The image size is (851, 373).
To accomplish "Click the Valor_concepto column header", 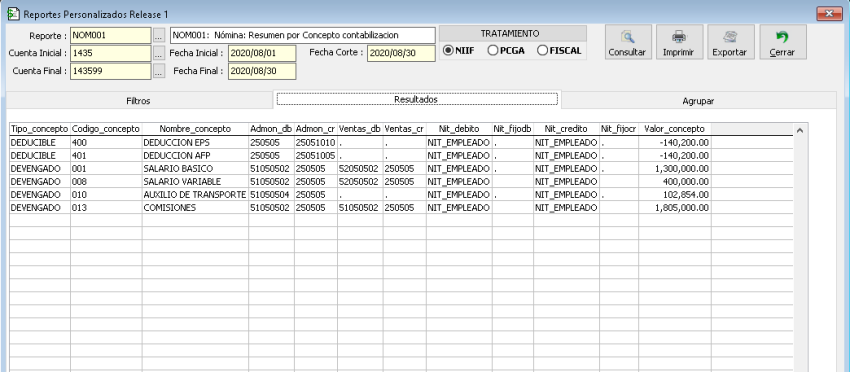I will pos(675,129).
